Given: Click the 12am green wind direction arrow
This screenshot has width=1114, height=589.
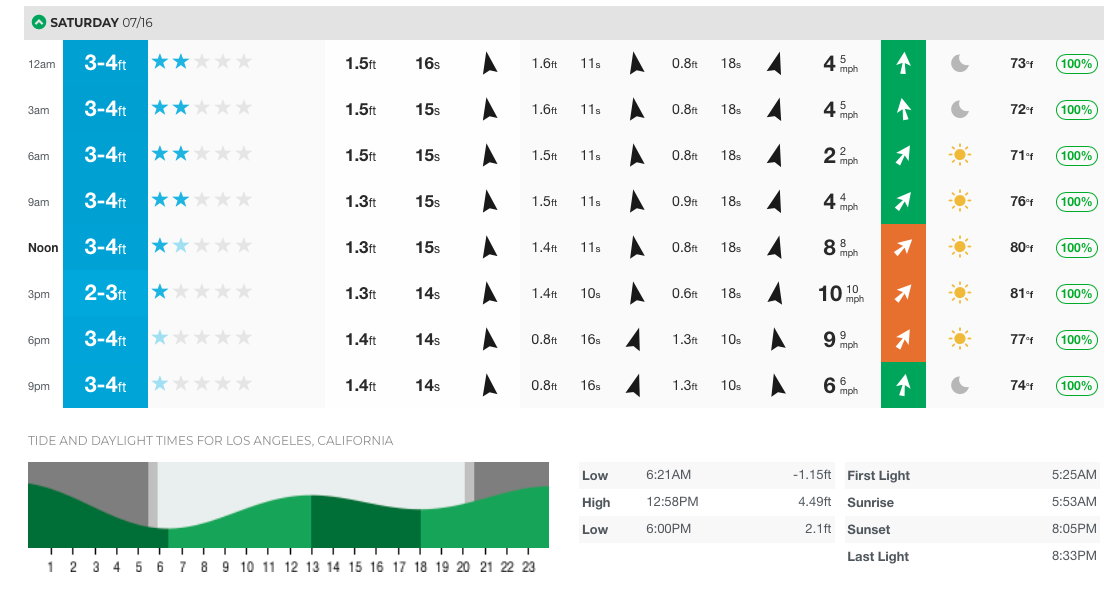Looking at the screenshot, I should 903,64.
